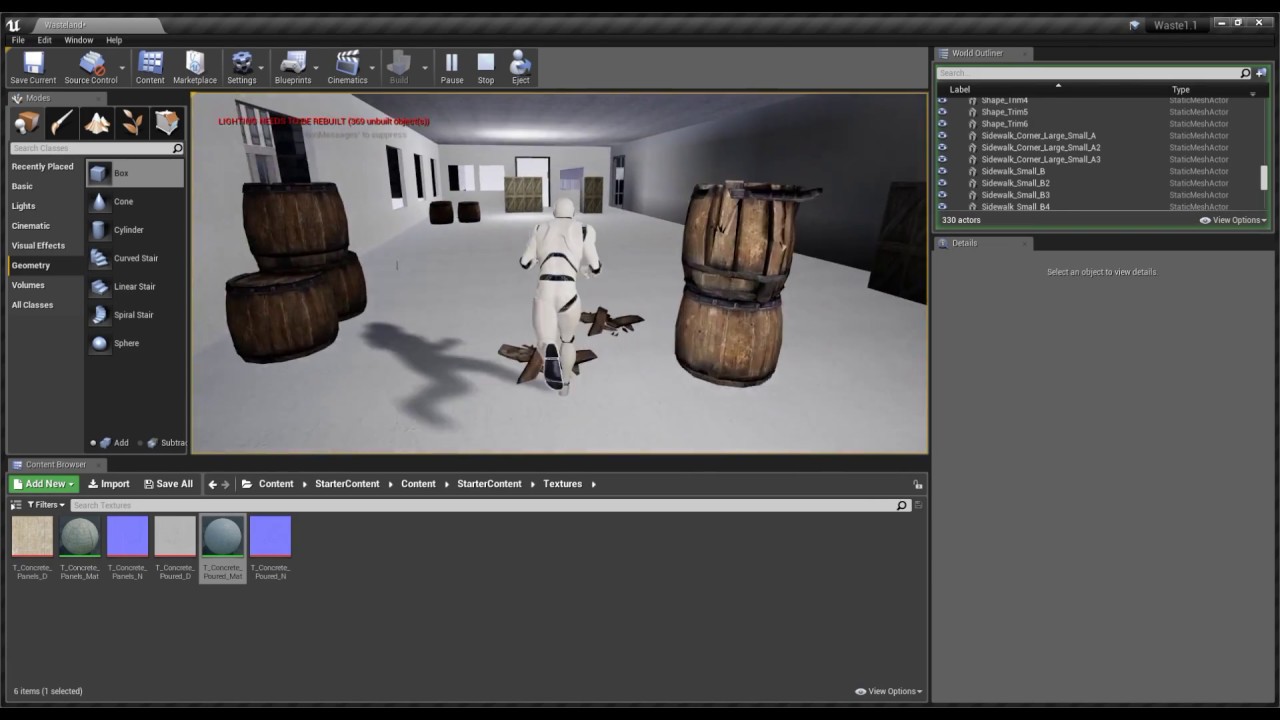Screen dimensions: 1280x720
Task: Select the Lights category
Action: click(23, 206)
